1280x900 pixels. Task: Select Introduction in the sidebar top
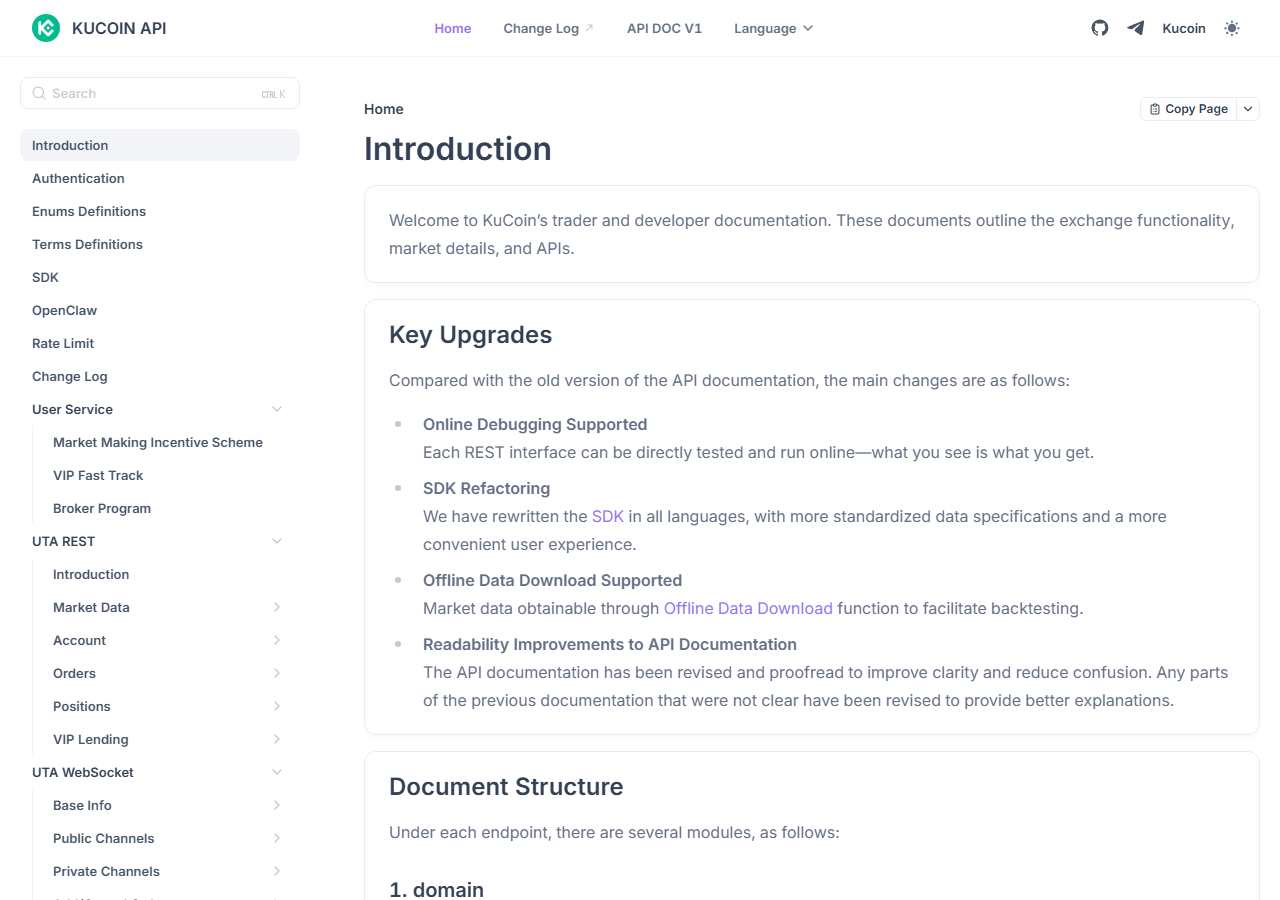(160, 145)
